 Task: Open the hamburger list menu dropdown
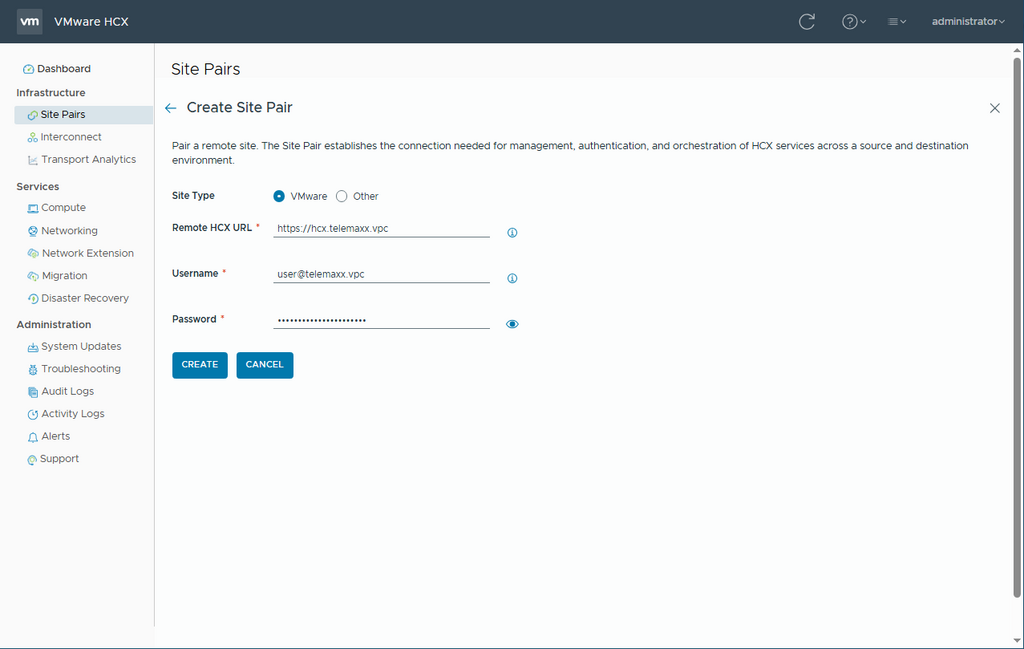(897, 21)
